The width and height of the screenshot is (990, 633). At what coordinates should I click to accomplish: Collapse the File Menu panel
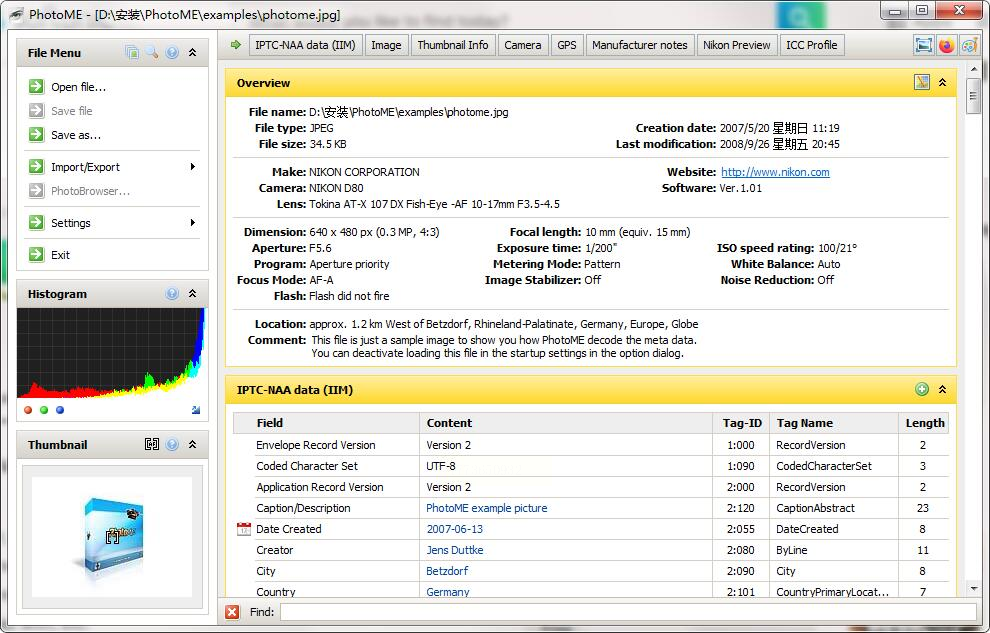pos(192,53)
